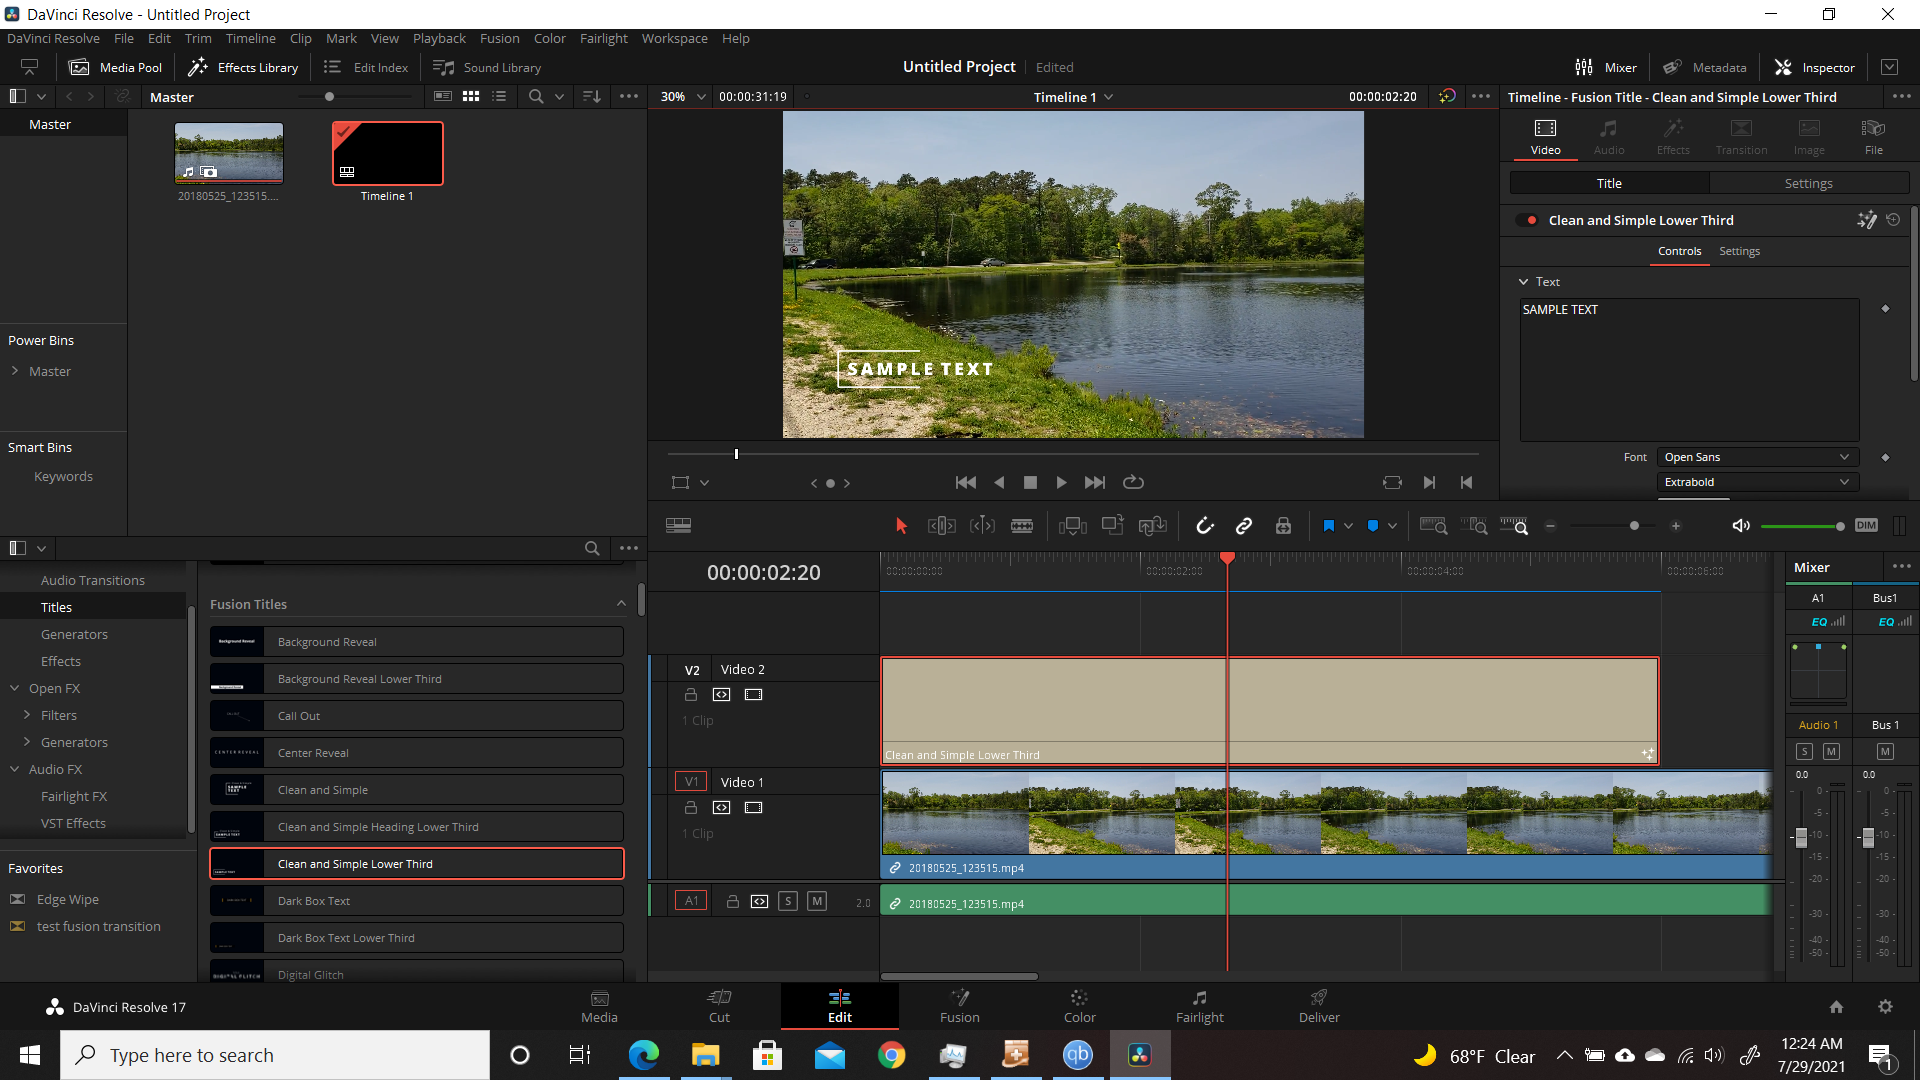Open the Workspace menu
The image size is (1920, 1080).
tap(674, 39)
